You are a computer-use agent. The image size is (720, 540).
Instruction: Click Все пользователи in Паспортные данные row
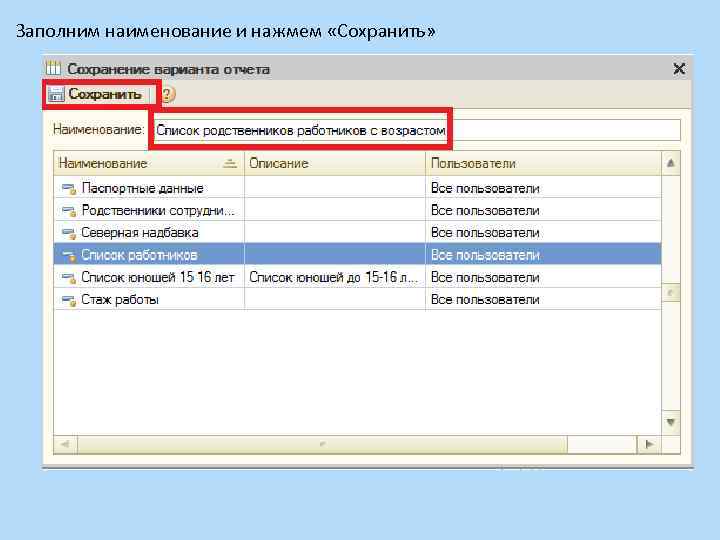pos(485,188)
